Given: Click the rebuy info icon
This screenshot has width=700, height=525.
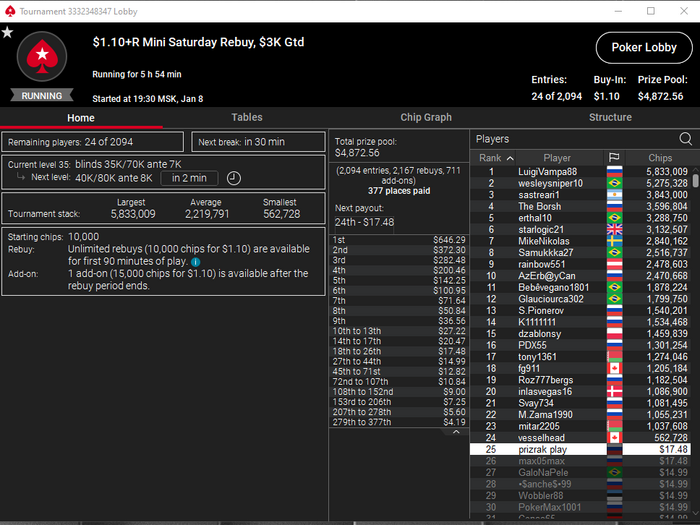Looking at the screenshot, I should [196, 262].
